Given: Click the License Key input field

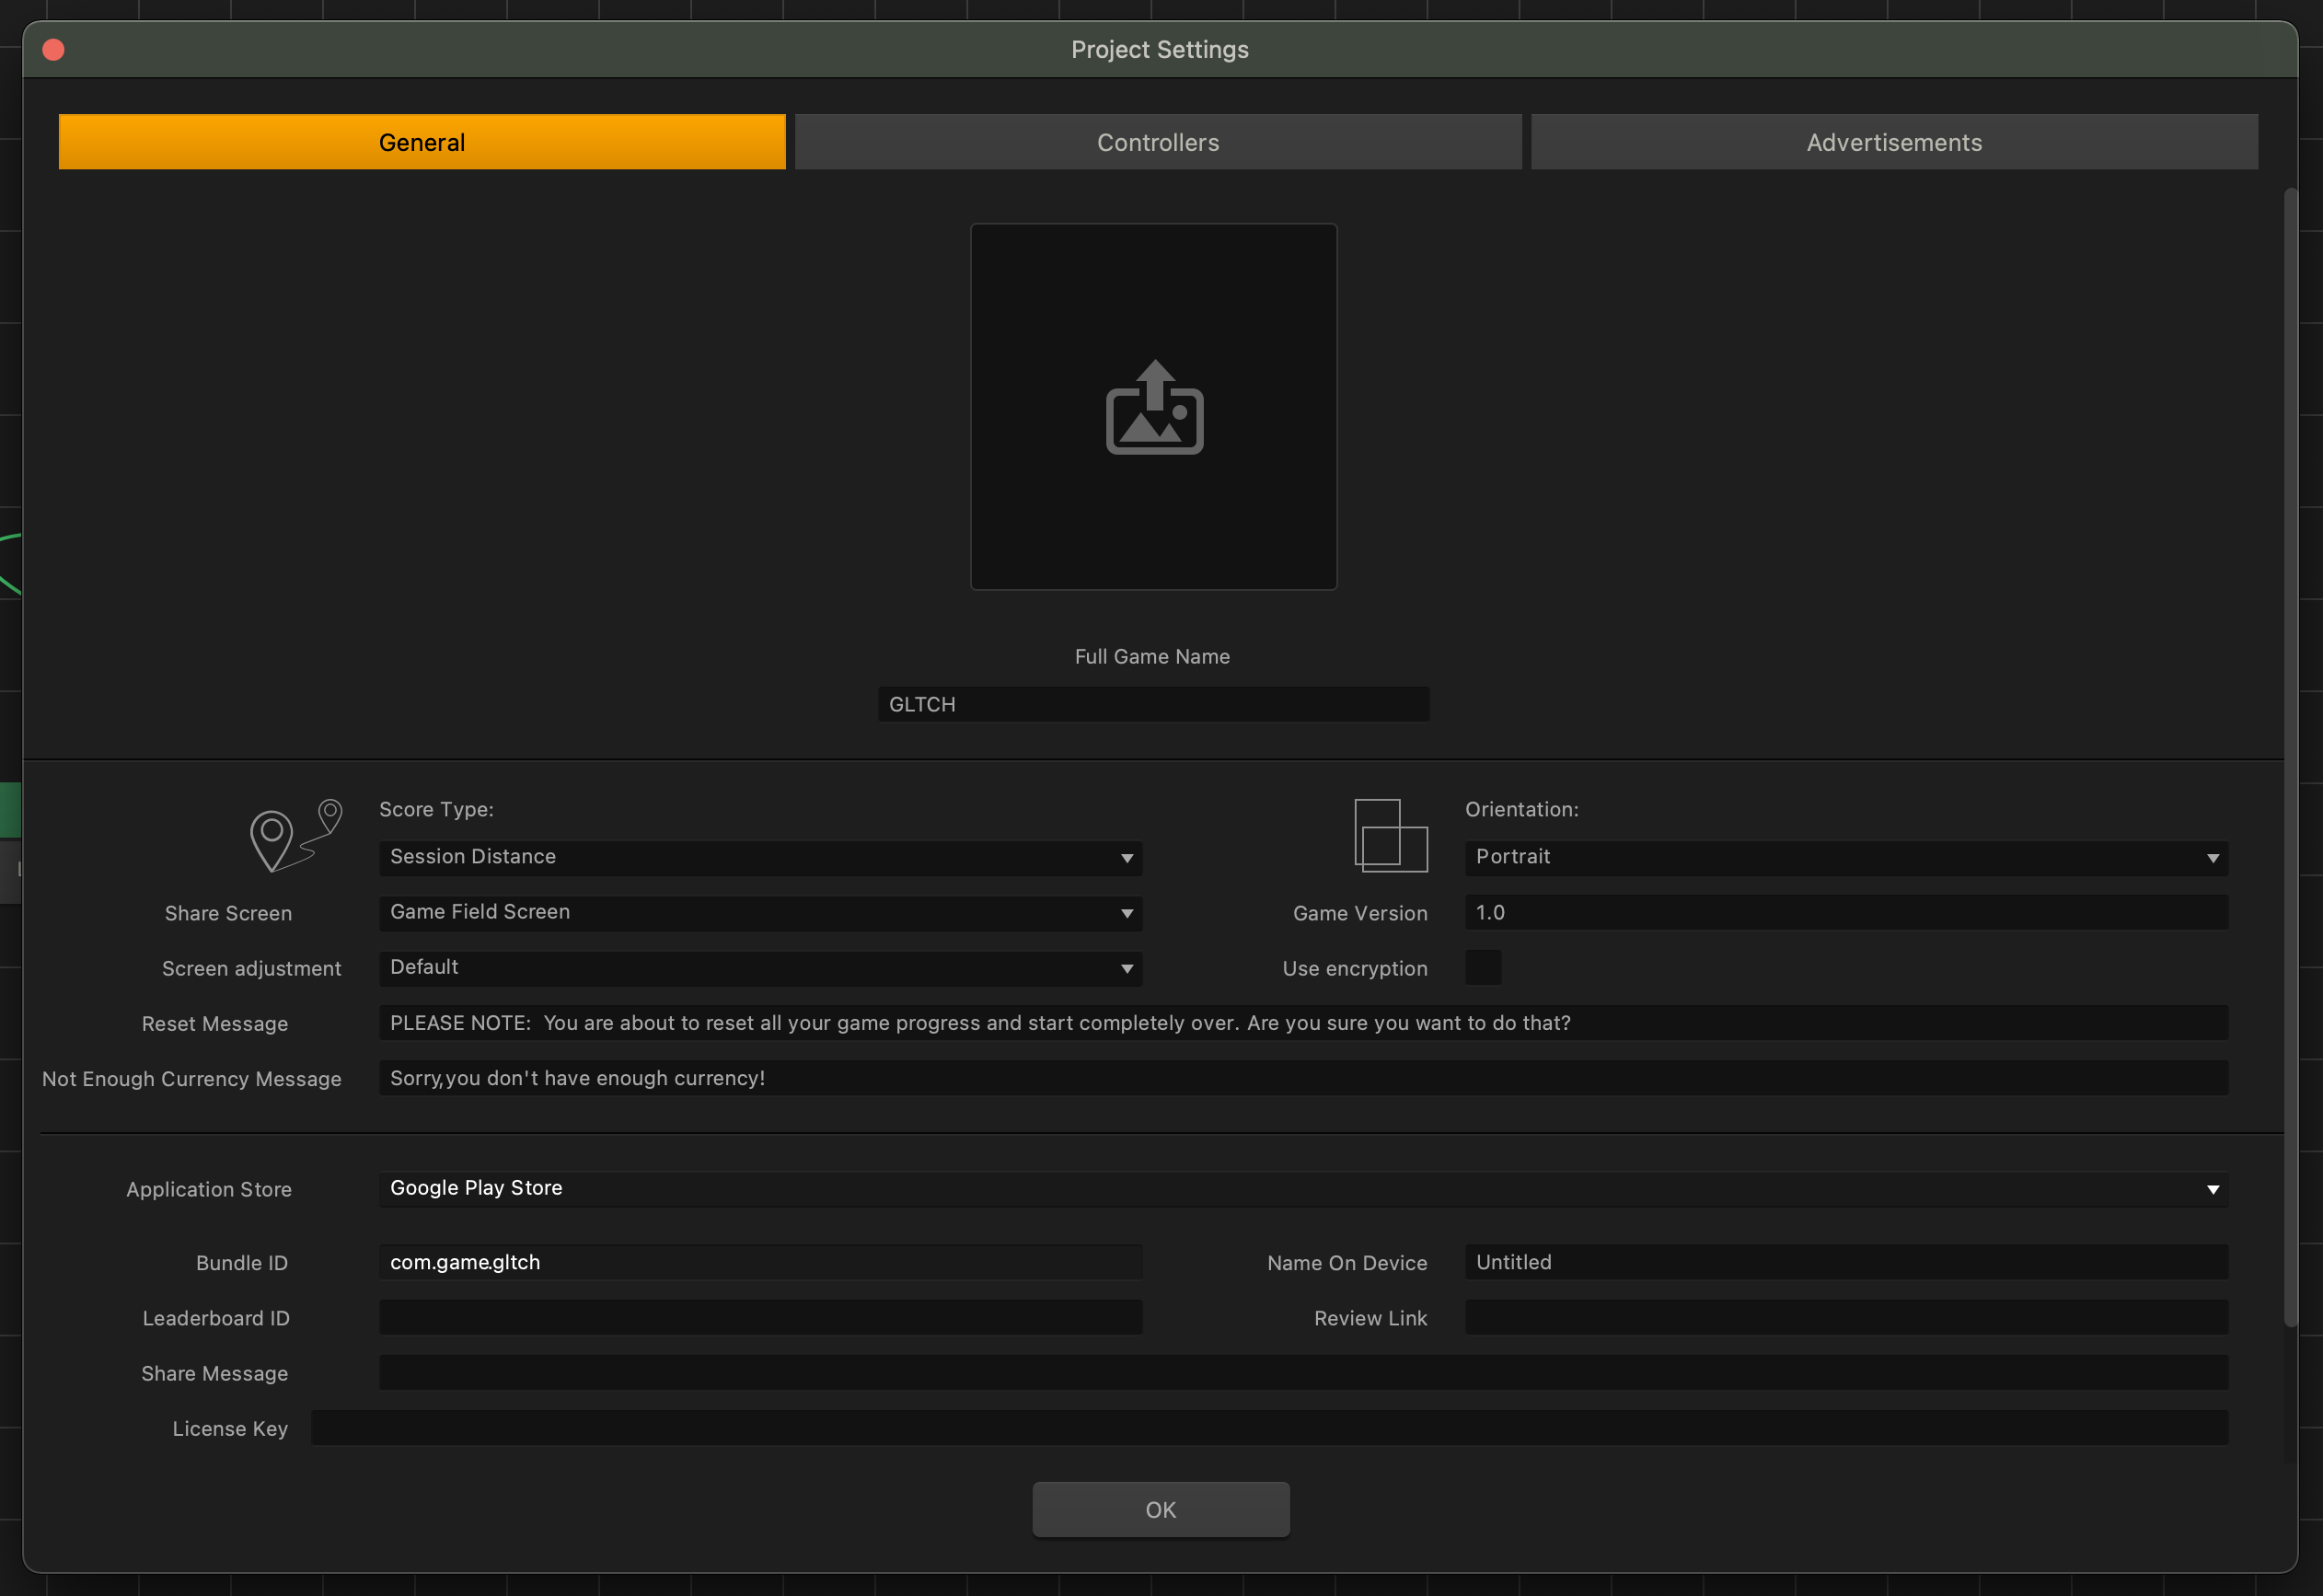Looking at the screenshot, I should tap(1268, 1428).
